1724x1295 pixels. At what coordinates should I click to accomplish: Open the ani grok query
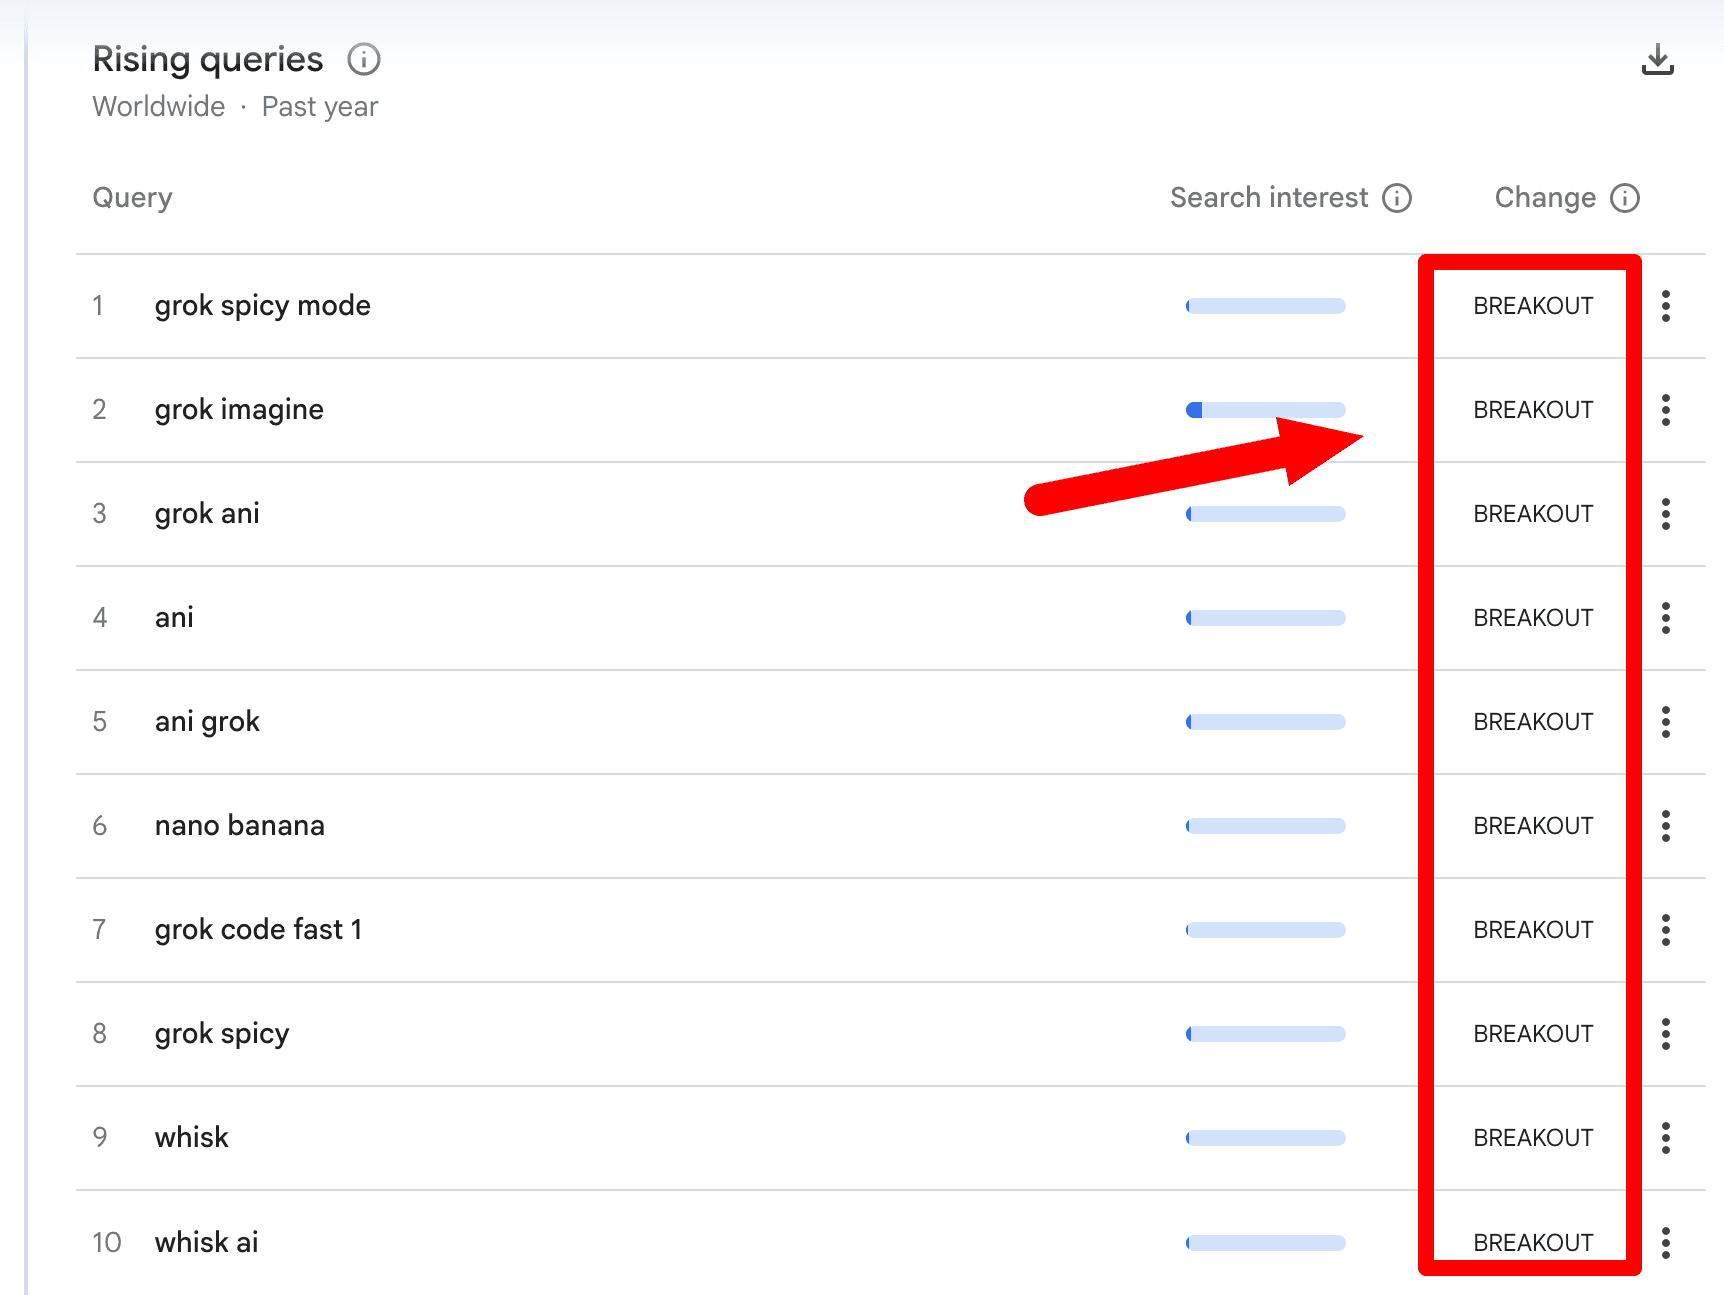(x=207, y=722)
